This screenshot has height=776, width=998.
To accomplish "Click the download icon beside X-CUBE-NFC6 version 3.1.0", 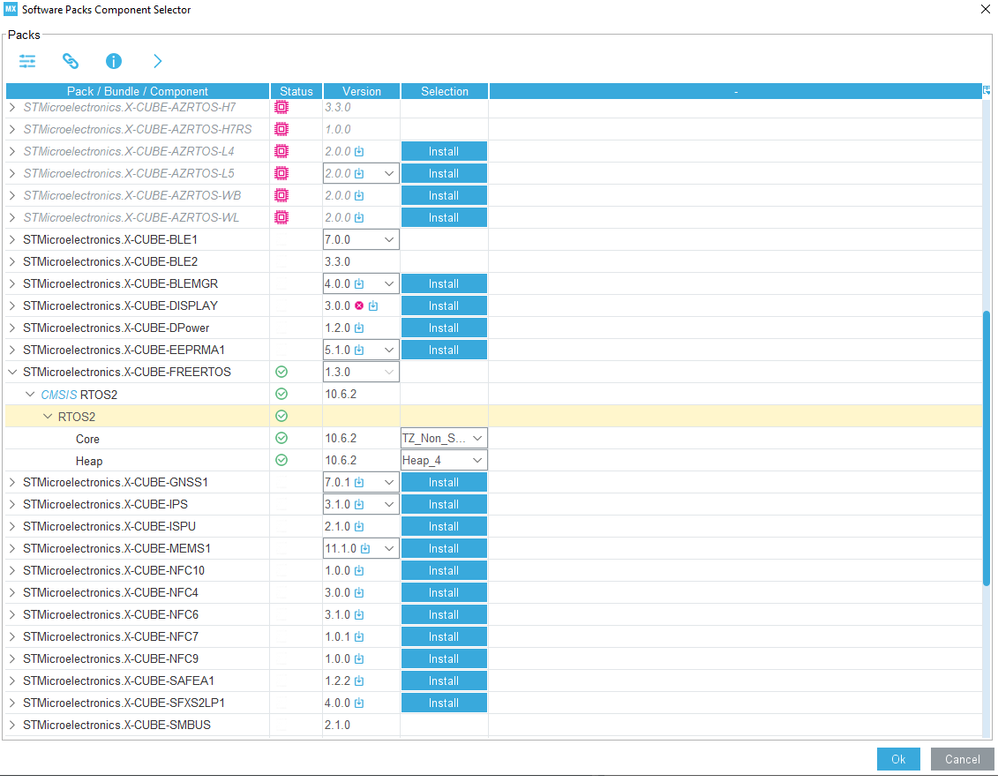I will tap(359, 615).
